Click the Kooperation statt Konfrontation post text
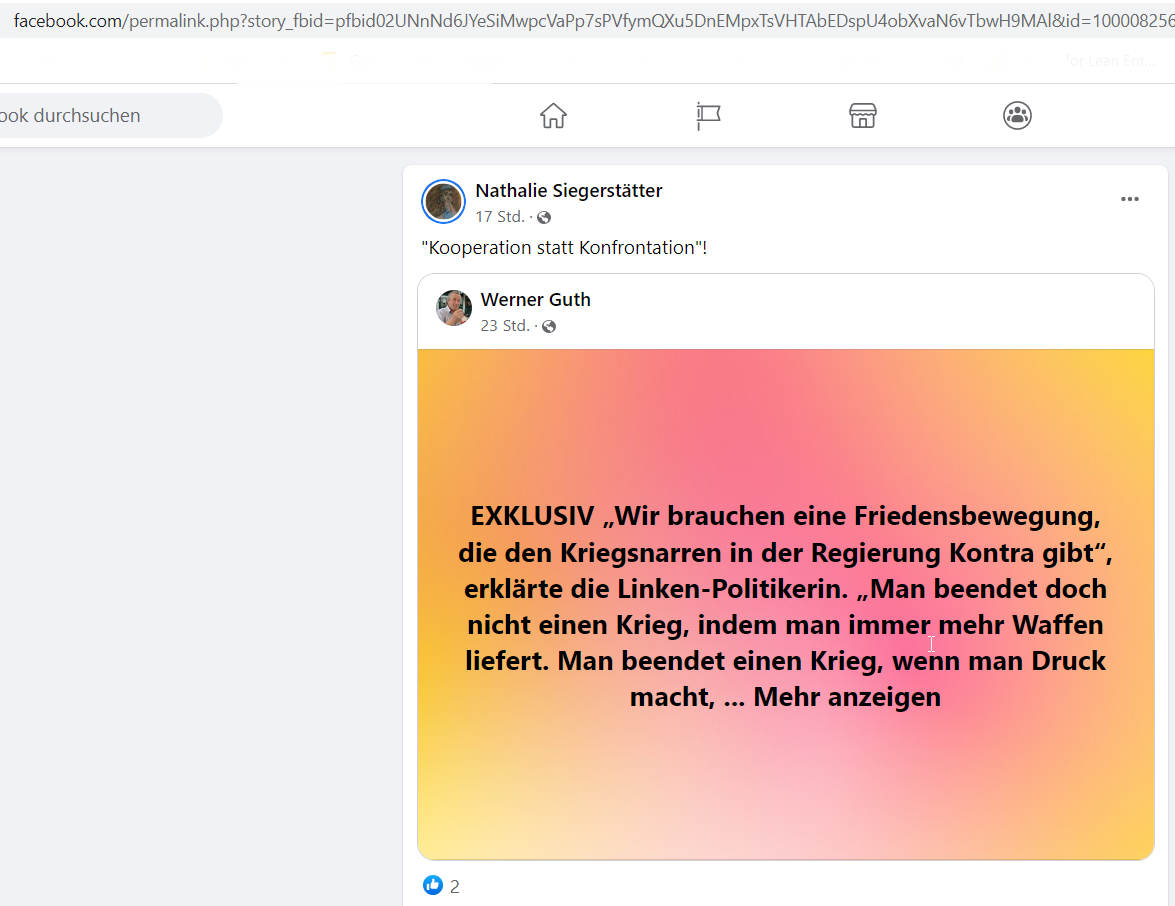 click(564, 248)
